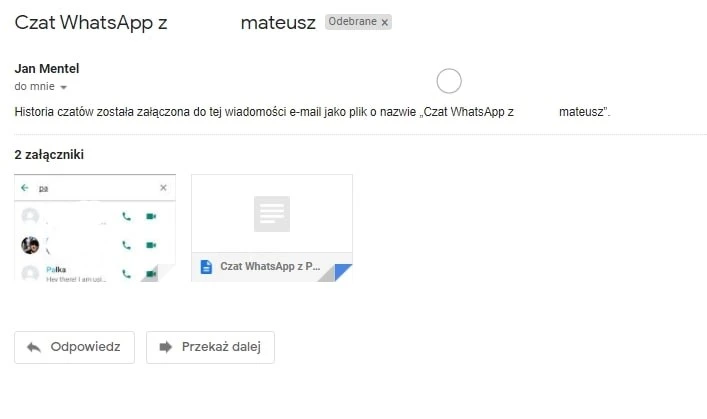Click the back arrow in screenshot attachment
Screen dimensions: 707x419
pyautogui.click(x=25, y=187)
